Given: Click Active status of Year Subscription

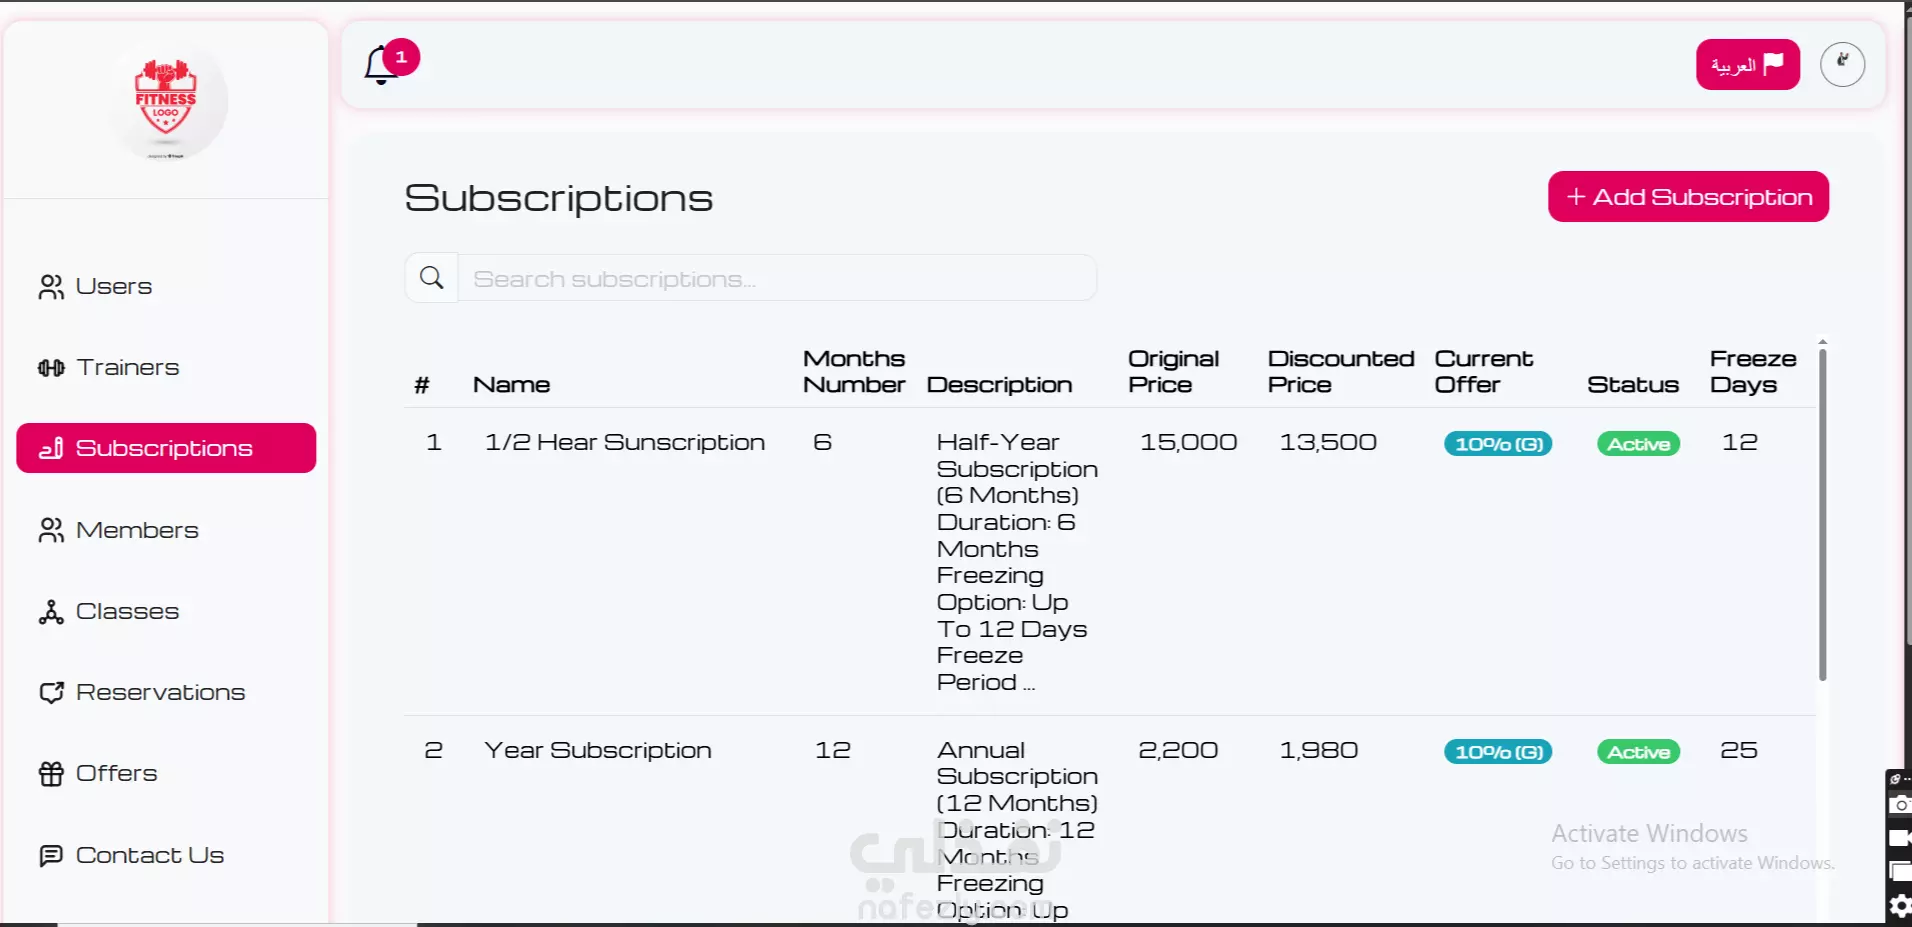Looking at the screenshot, I should [1638, 752].
